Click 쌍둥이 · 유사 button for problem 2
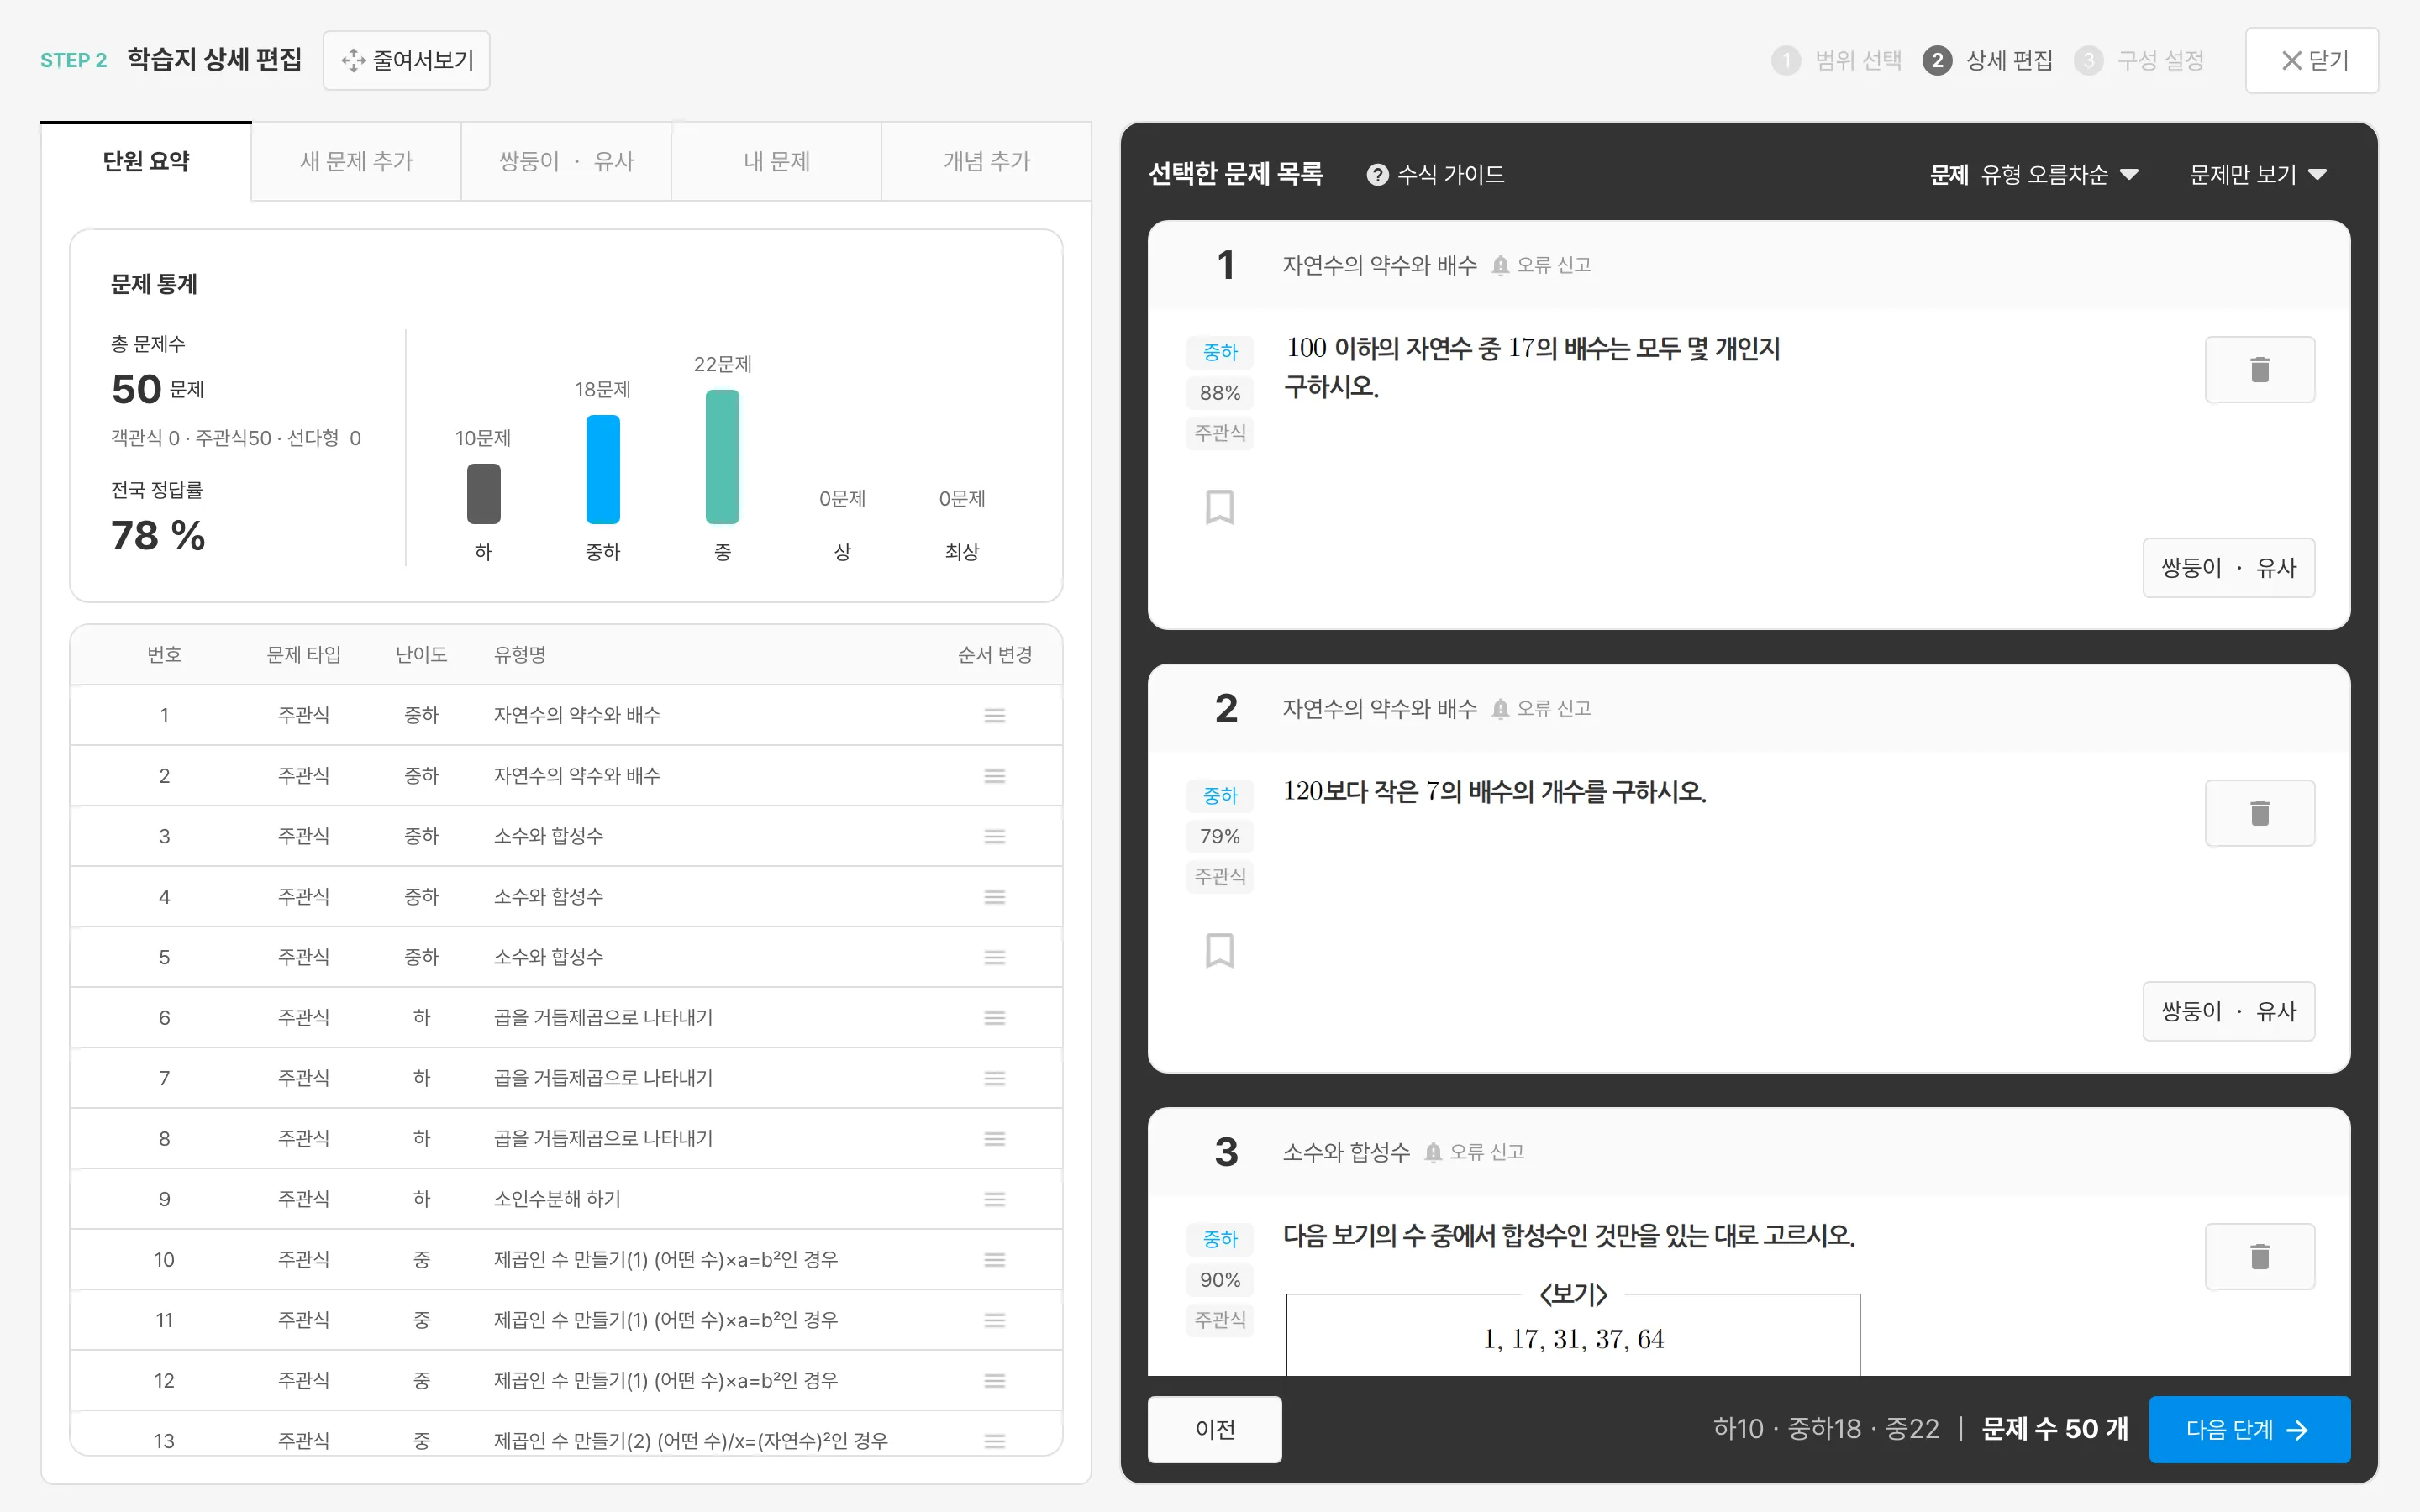This screenshot has width=2420, height=1512. coord(2228,1011)
